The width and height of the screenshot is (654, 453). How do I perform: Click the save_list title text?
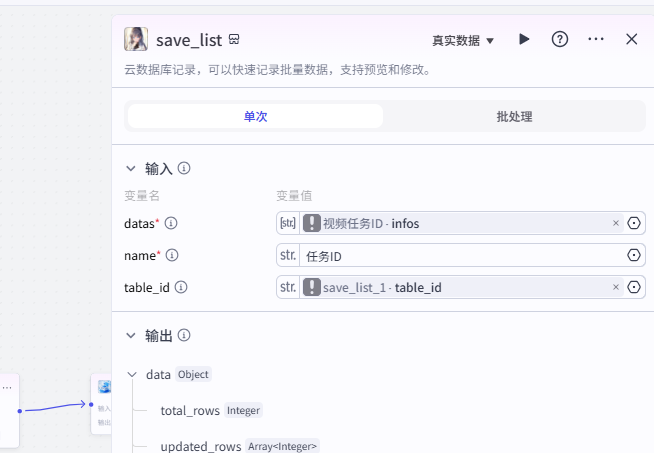(x=189, y=40)
